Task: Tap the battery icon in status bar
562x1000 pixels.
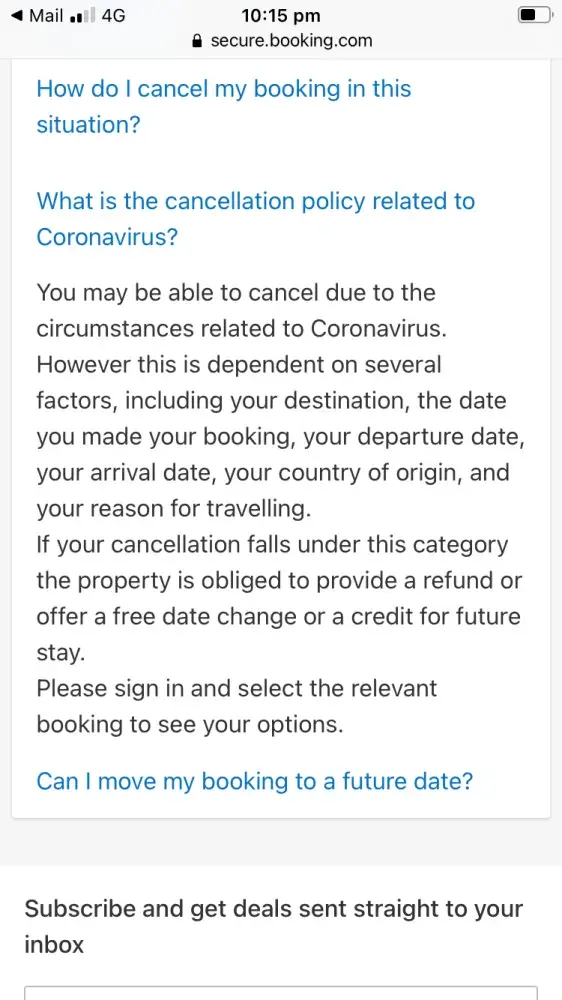Action: 535,15
